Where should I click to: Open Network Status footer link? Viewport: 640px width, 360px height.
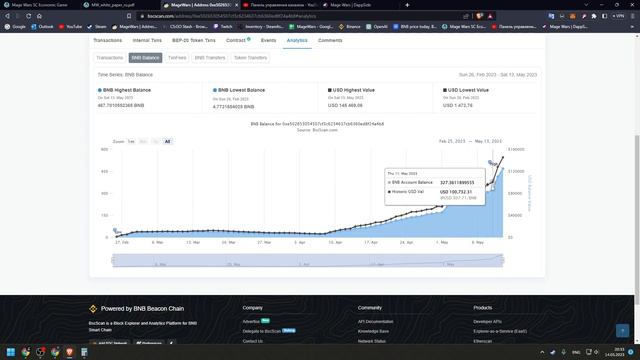[371, 341]
